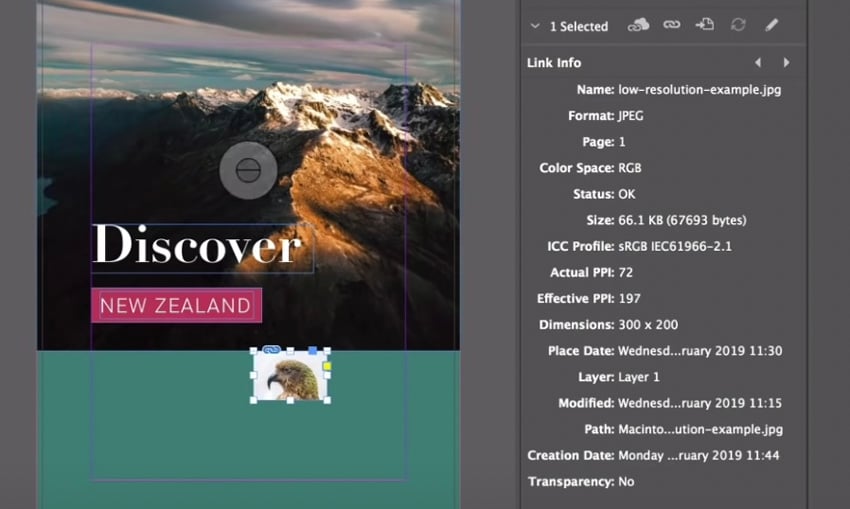Click the Transparency value No
Screen dimensions: 850x509
tap(626, 481)
